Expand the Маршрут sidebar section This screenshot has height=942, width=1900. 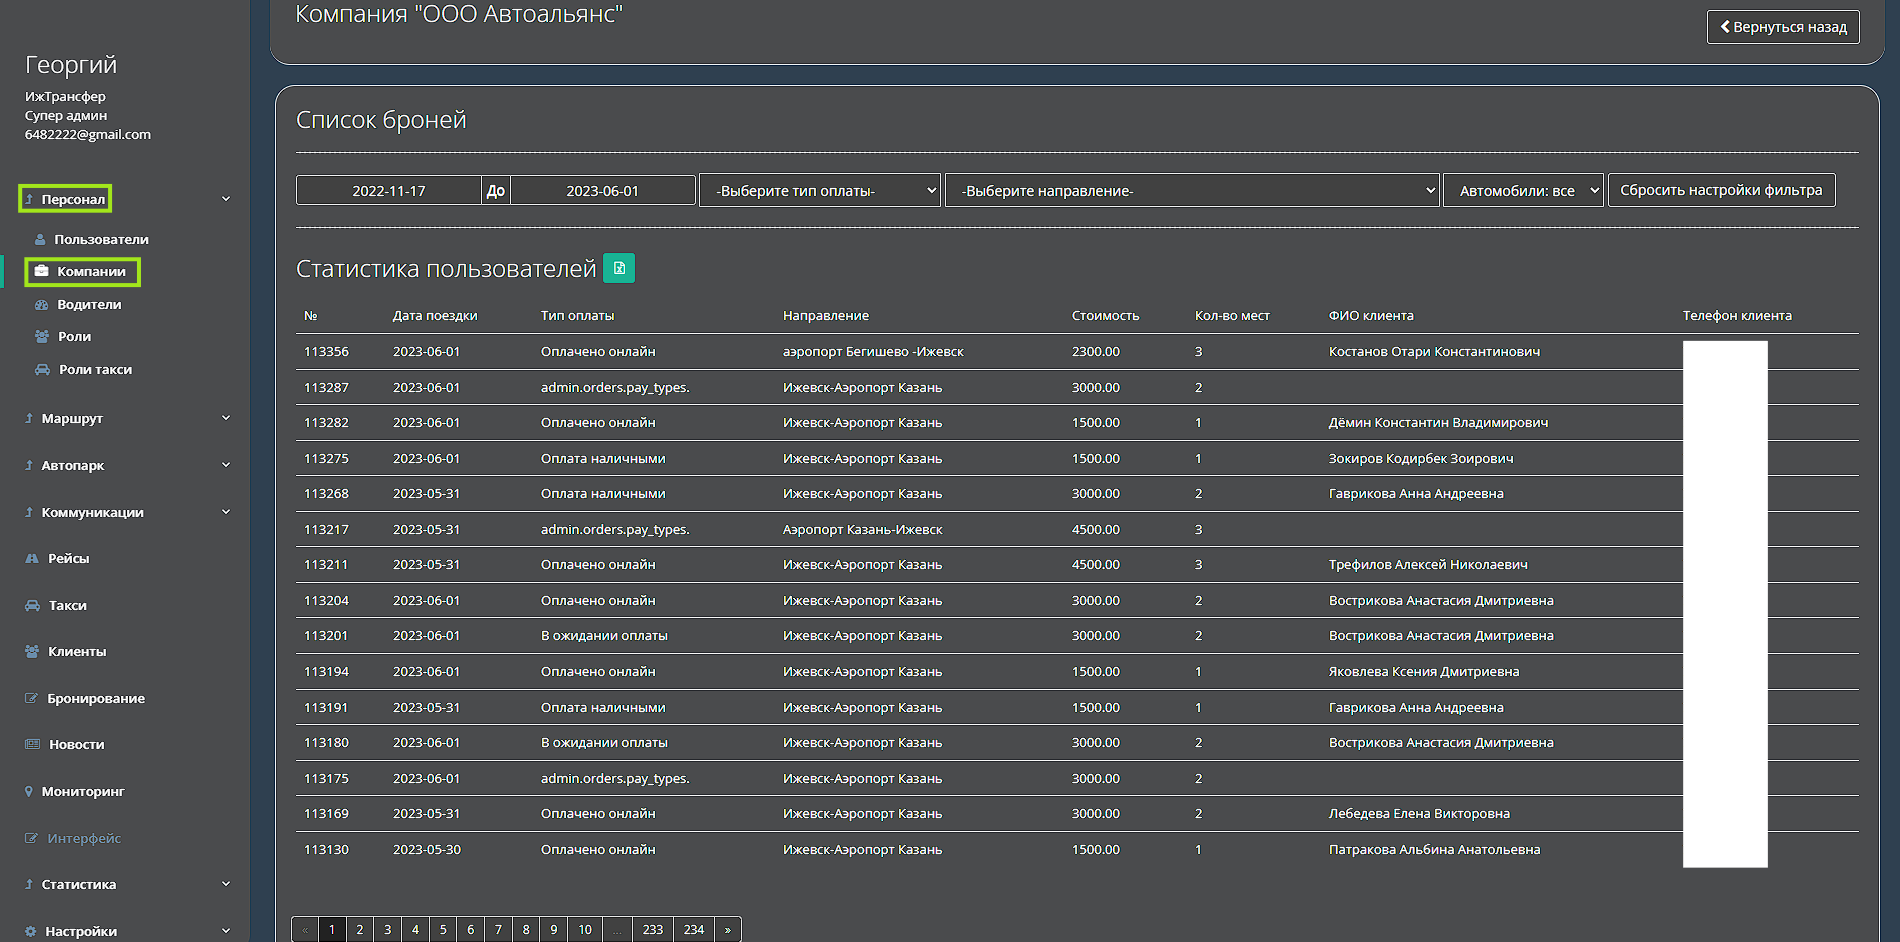tap(72, 419)
